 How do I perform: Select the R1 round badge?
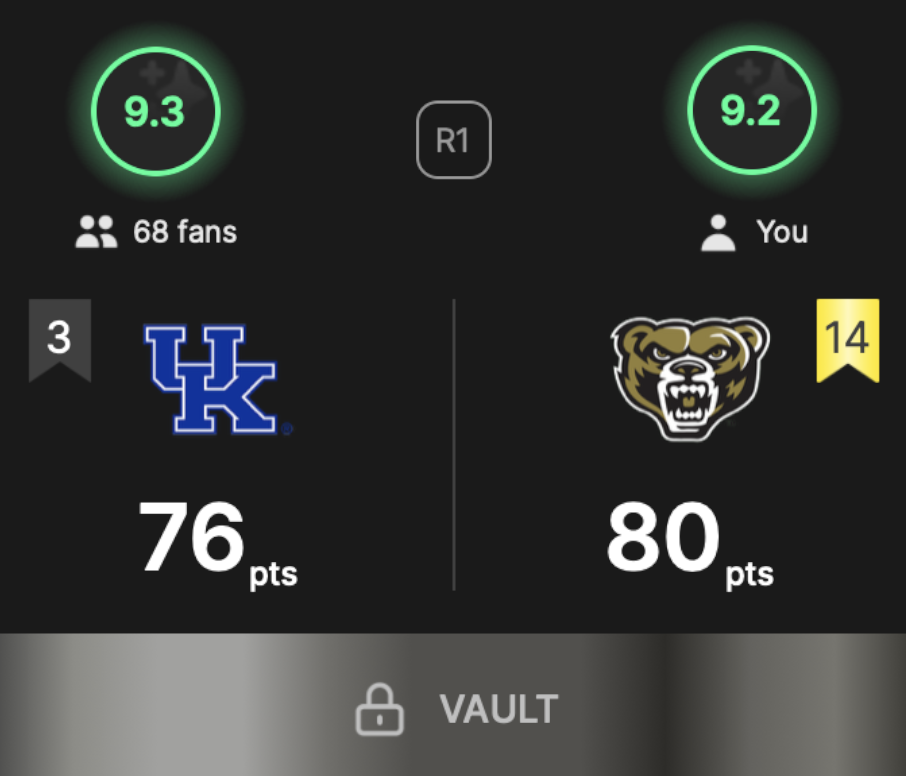tap(454, 140)
